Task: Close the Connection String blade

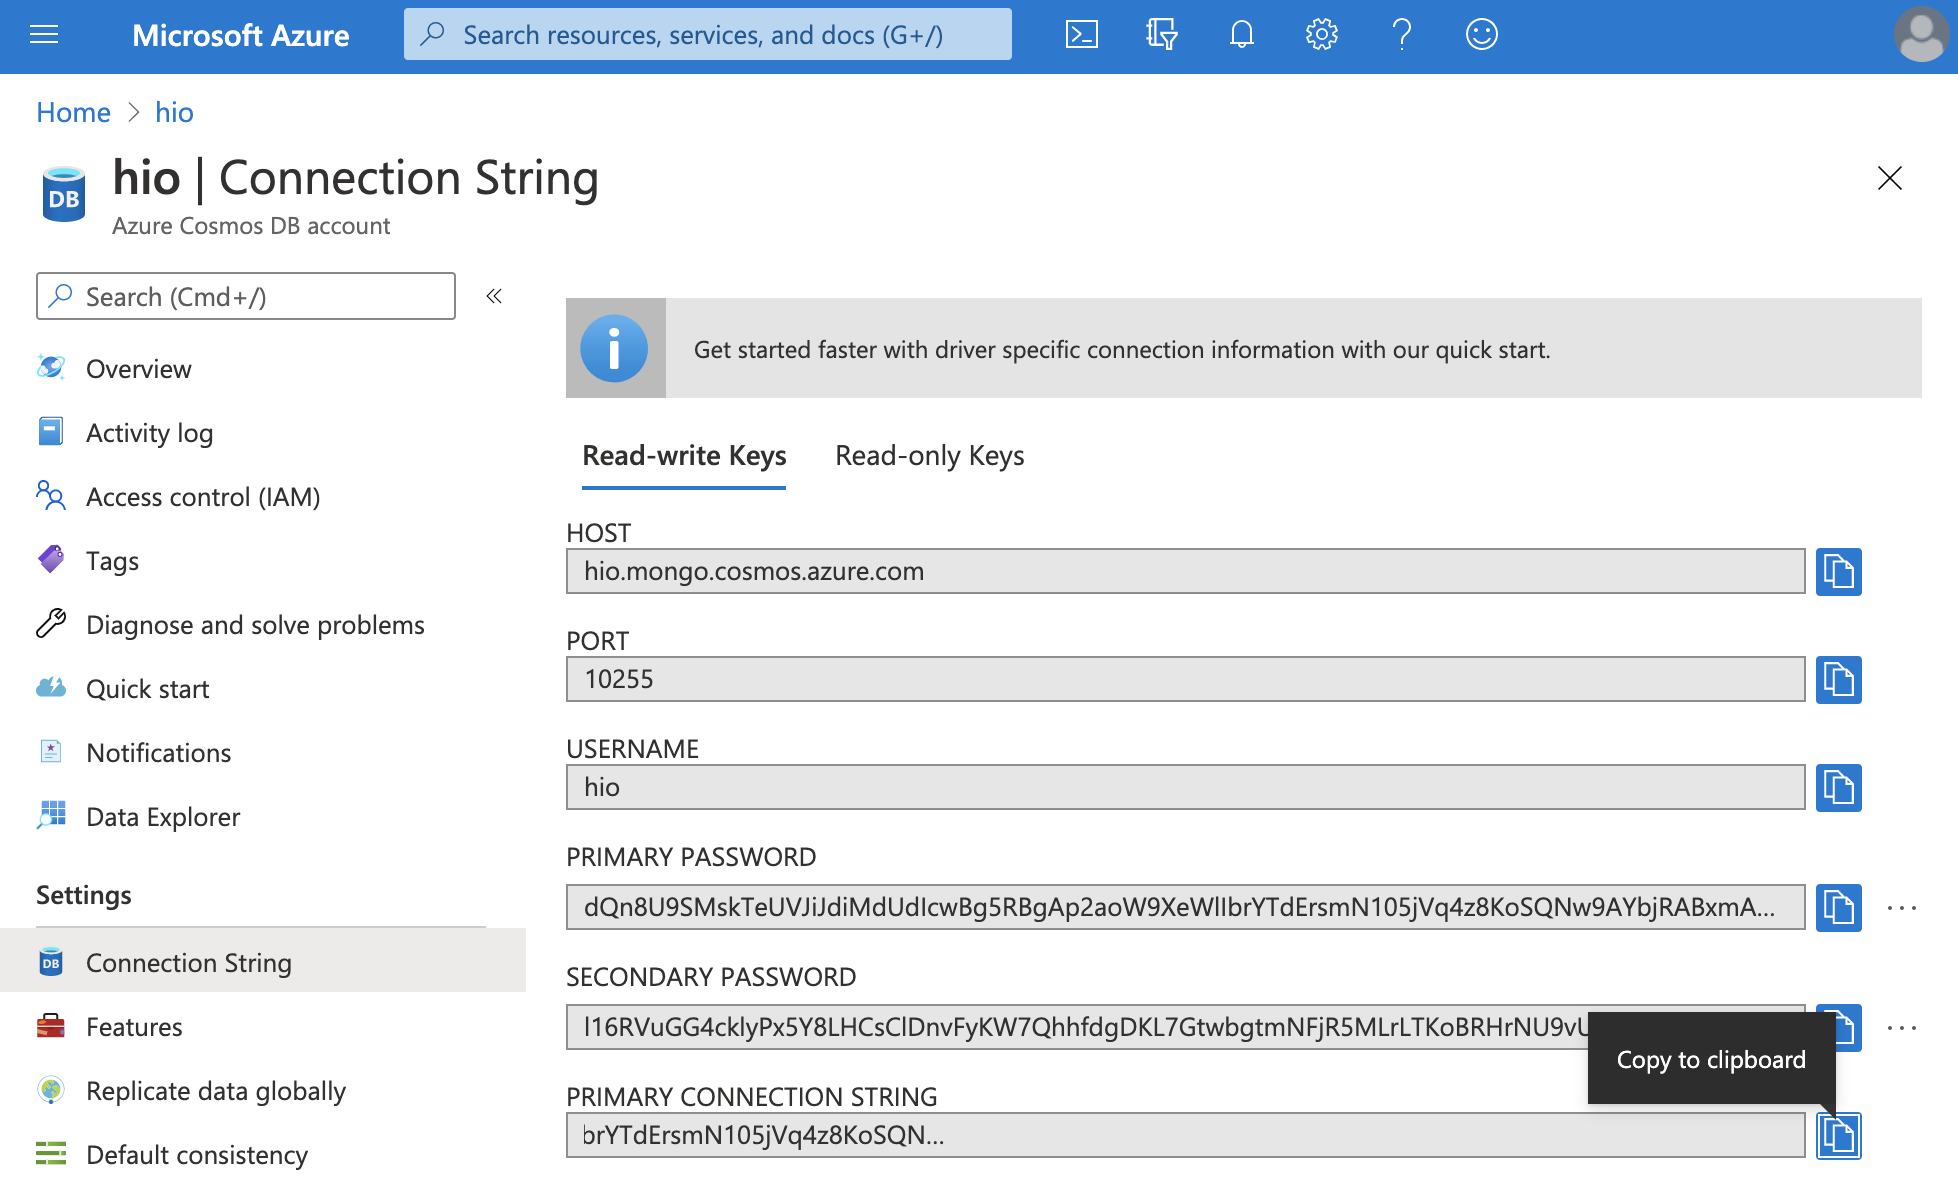Action: [1889, 179]
